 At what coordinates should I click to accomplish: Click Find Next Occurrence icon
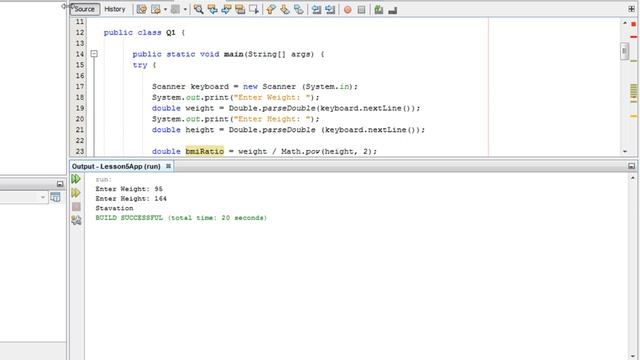coord(226,9)
